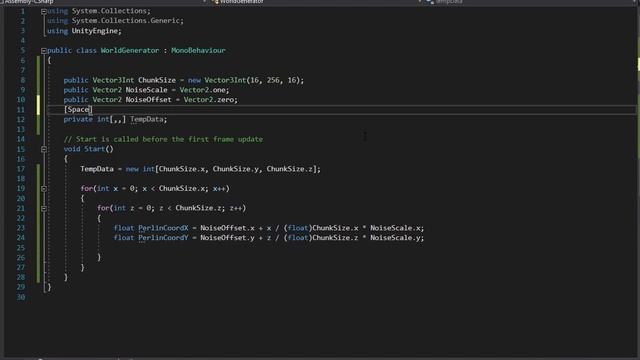This screenshot has height=360, width=640.
Task: Place cursor after [Space on line 11
Action: (90, 109)
